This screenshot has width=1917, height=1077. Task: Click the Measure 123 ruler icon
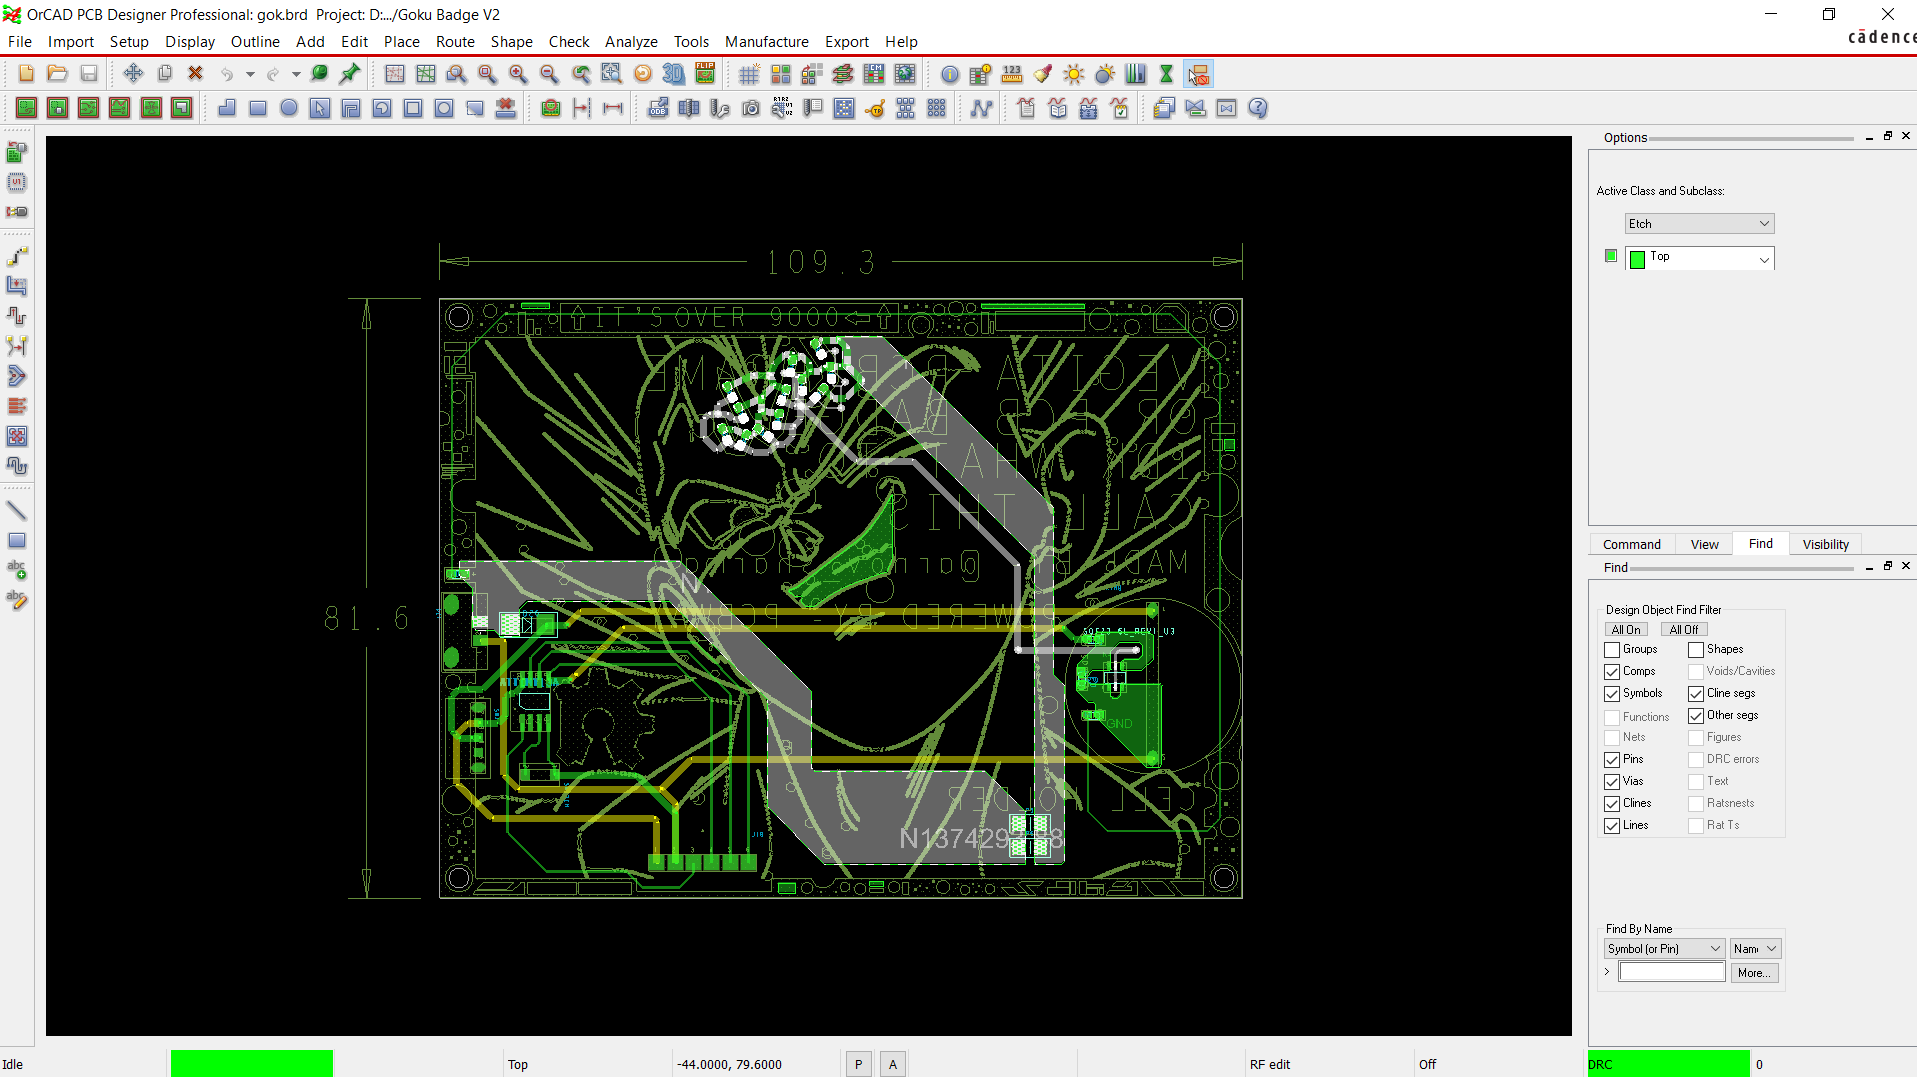tap(1012, 74)
